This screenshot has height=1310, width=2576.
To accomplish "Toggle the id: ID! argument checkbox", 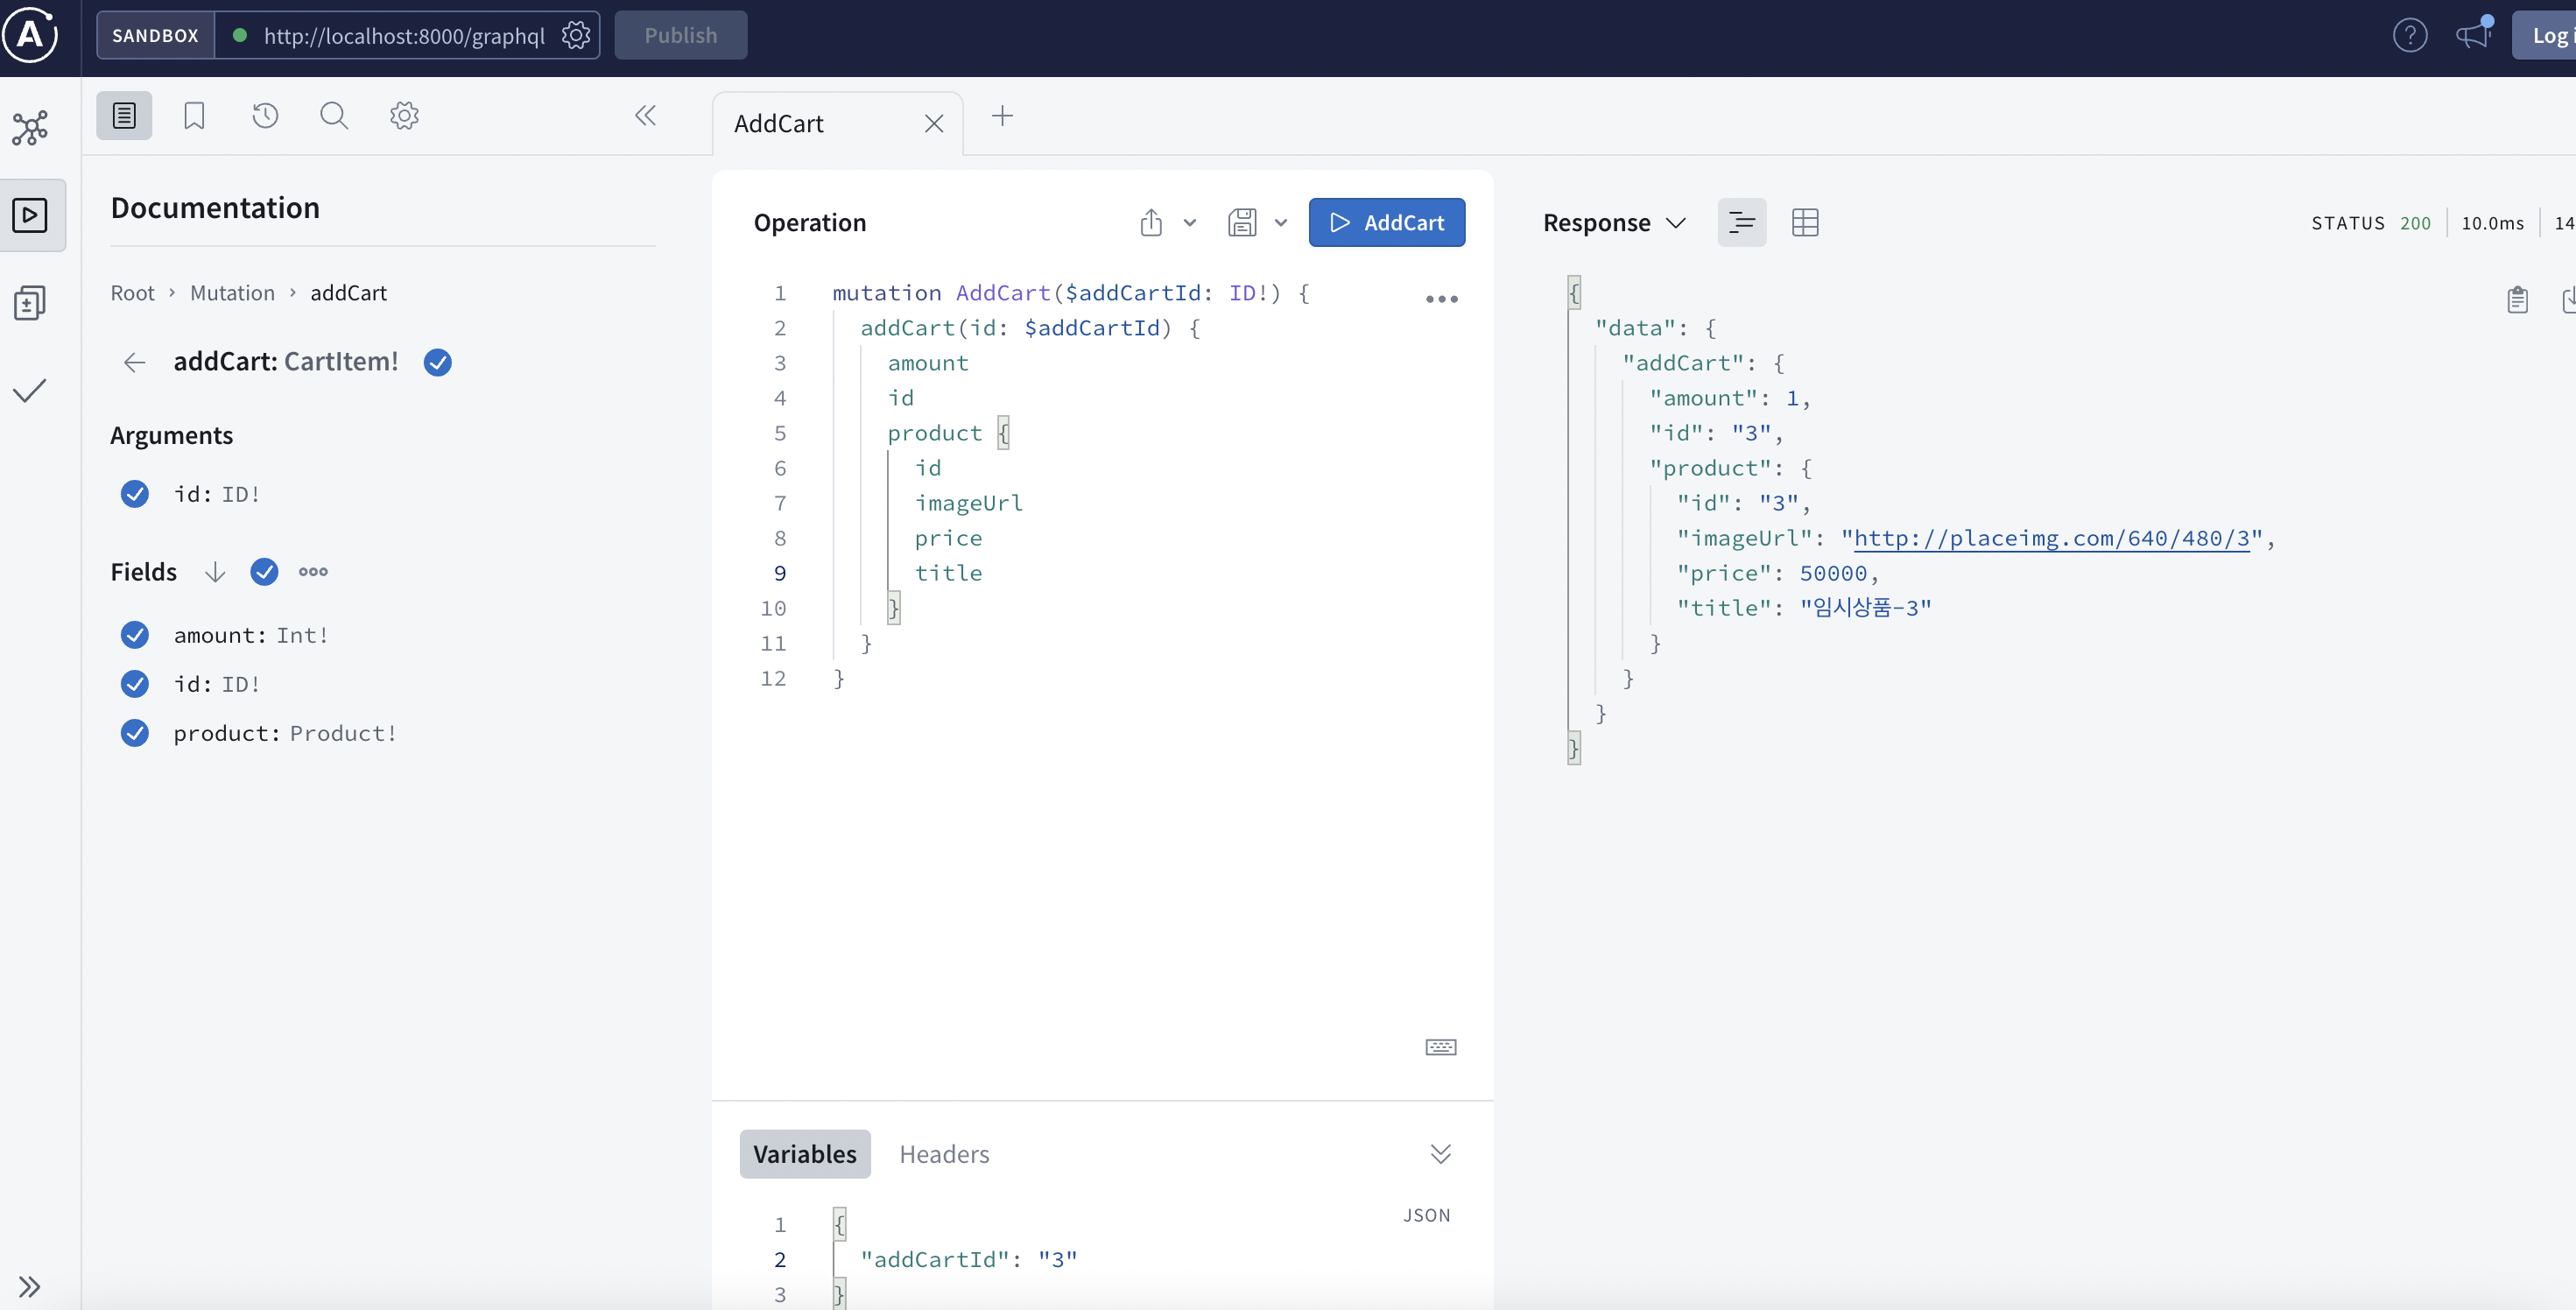I will coord(135,494).
